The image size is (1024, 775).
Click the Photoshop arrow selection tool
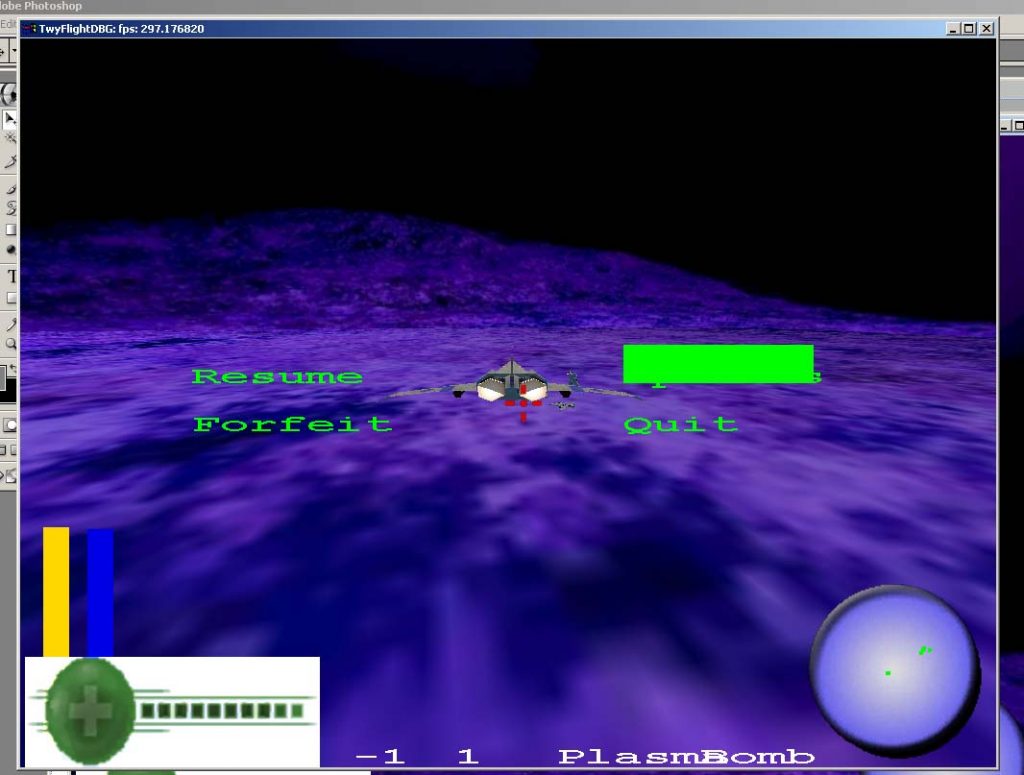click(x=10, y=119)
